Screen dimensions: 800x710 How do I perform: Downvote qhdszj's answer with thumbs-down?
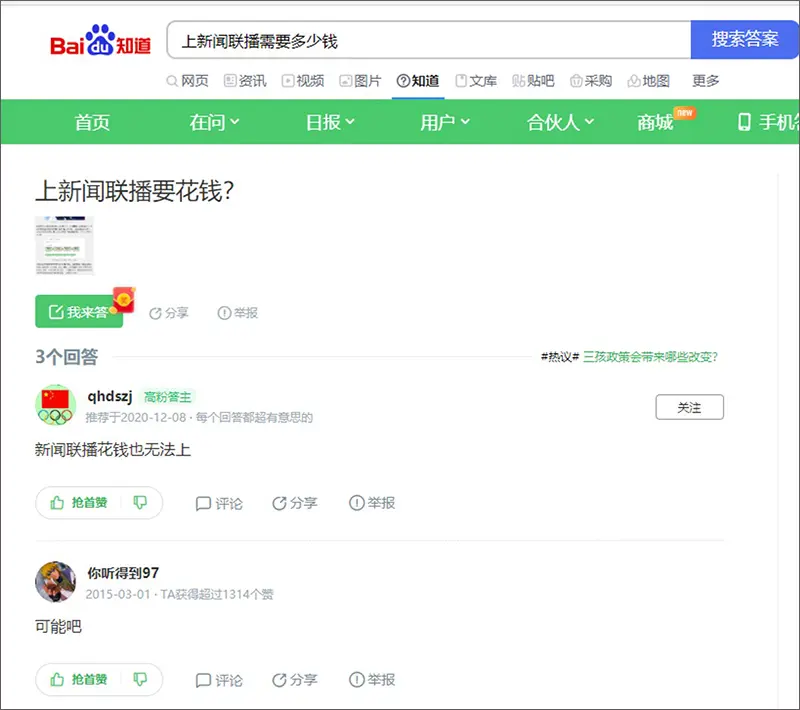click(x=140, y=503)
